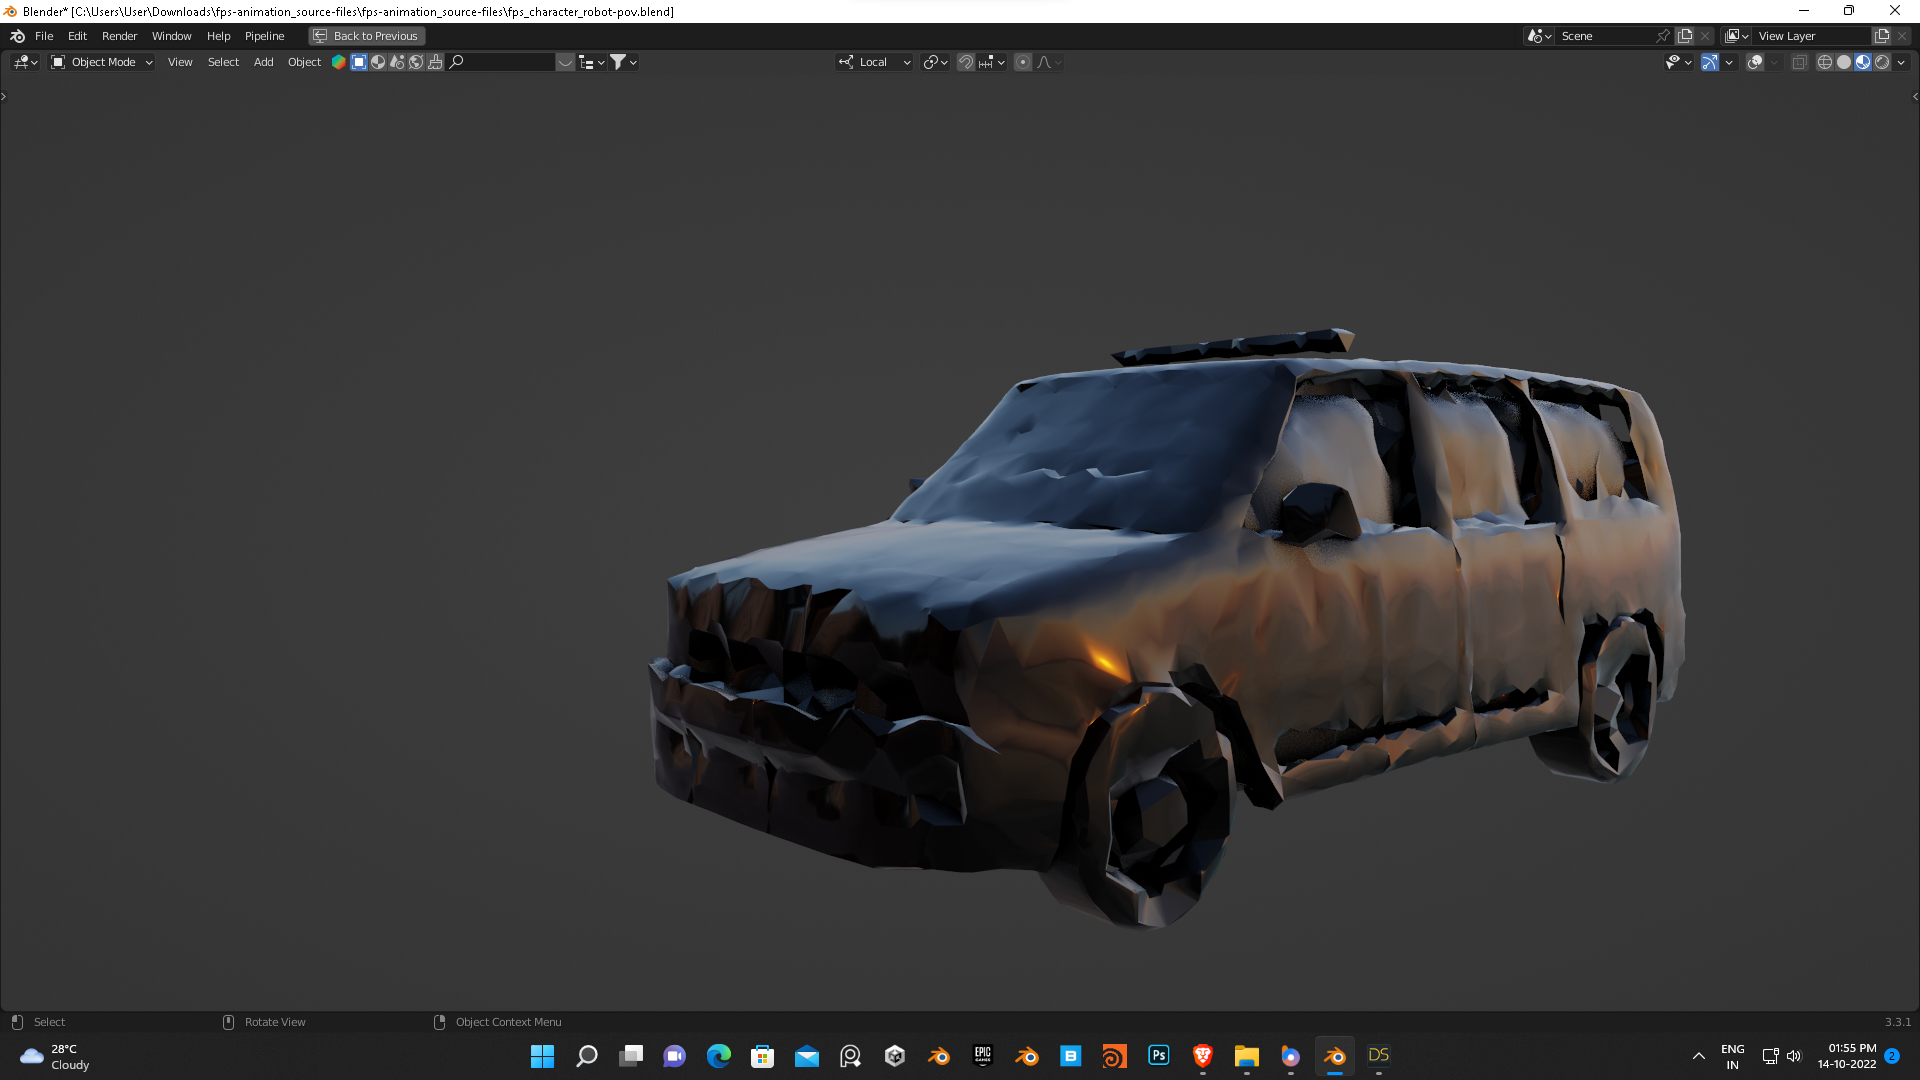Launch Photoshop from the taskbar
The width and height of the screenshot is (1920, 1080).
click(x=1158, y=1056)
